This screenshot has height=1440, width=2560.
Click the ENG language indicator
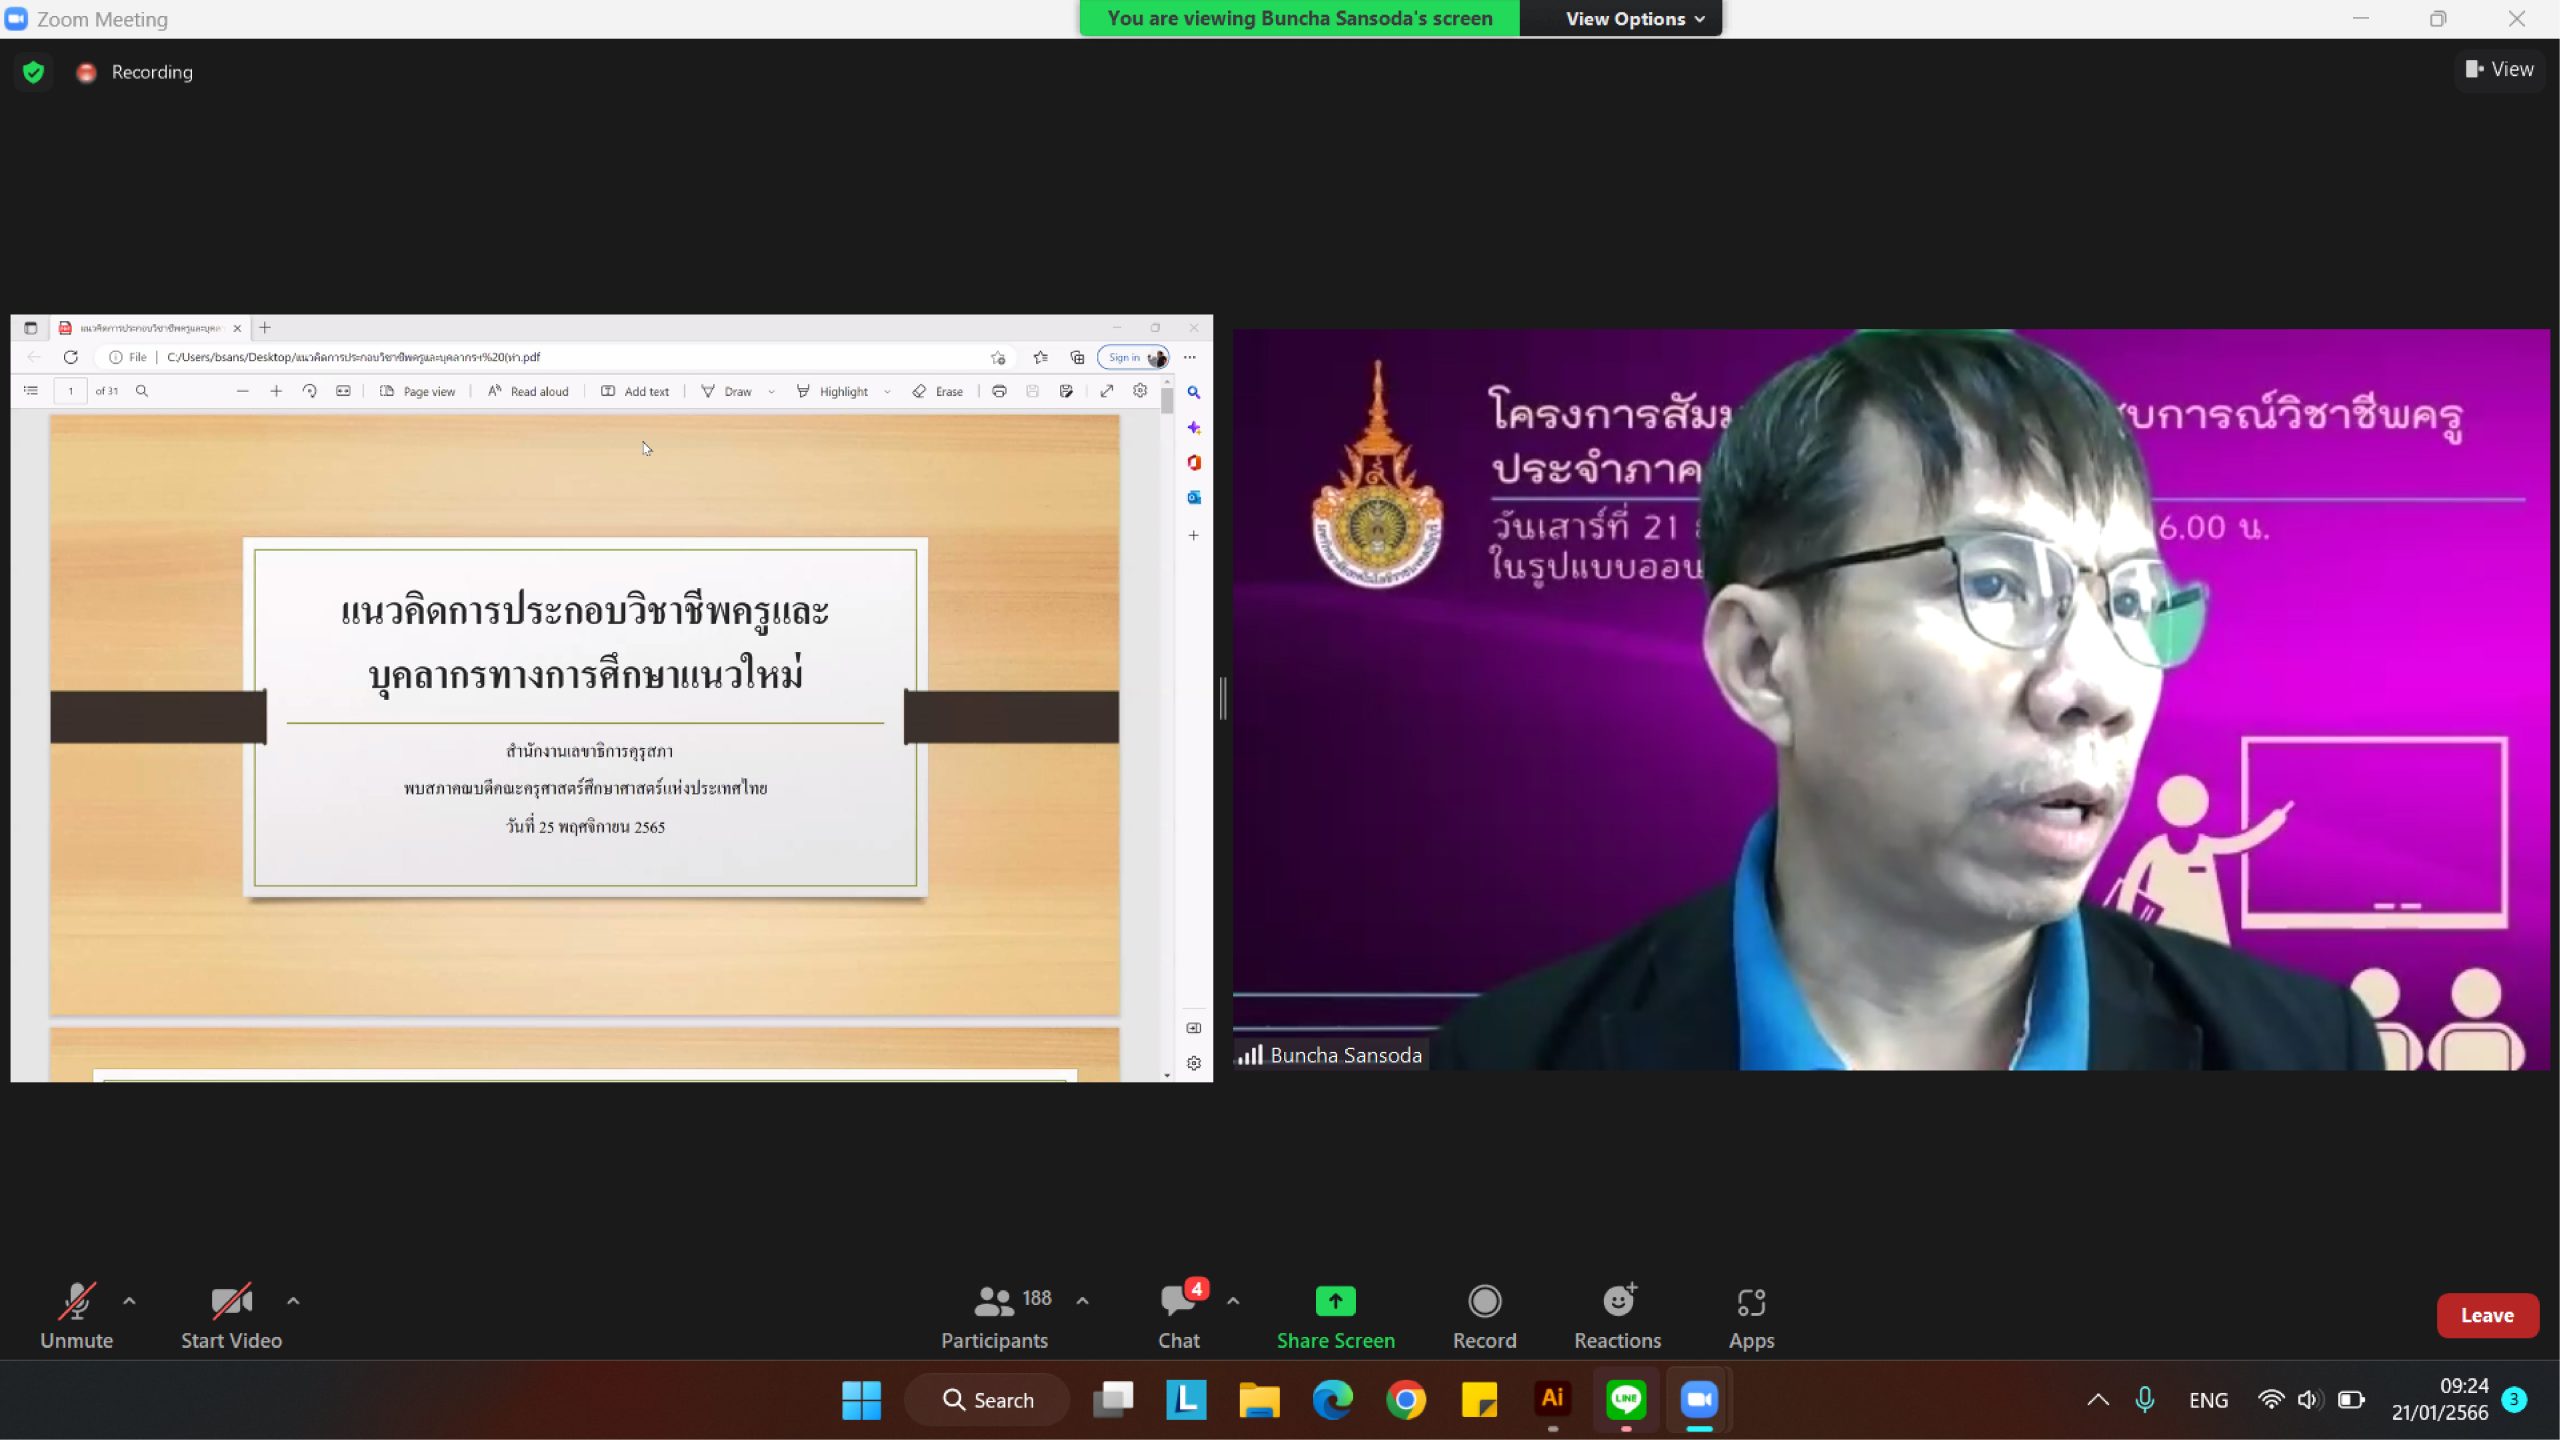click(2208, 1400)
